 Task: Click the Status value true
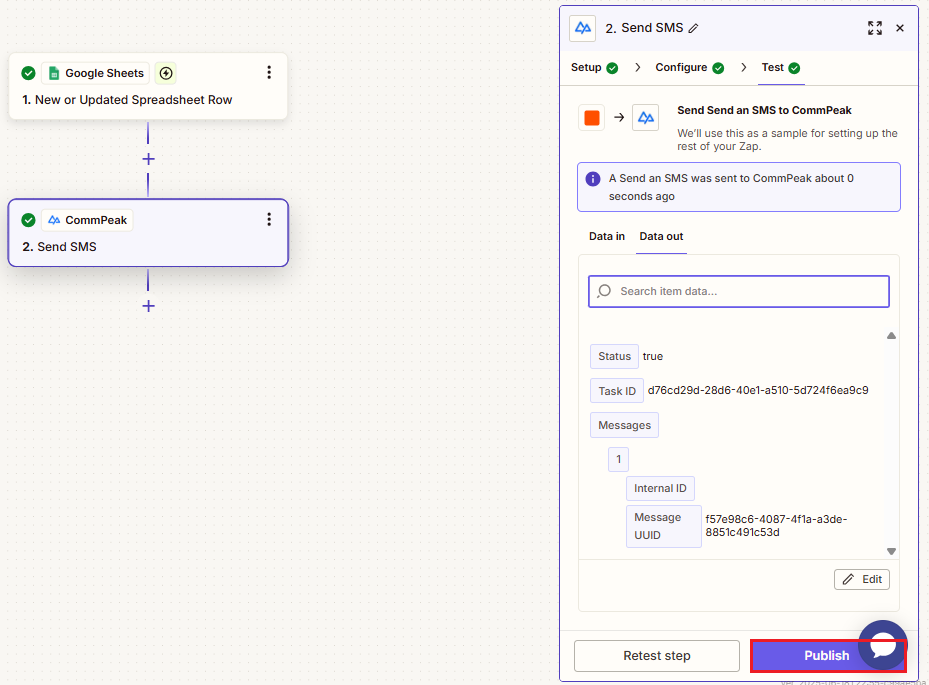click(x=653, y=356)
